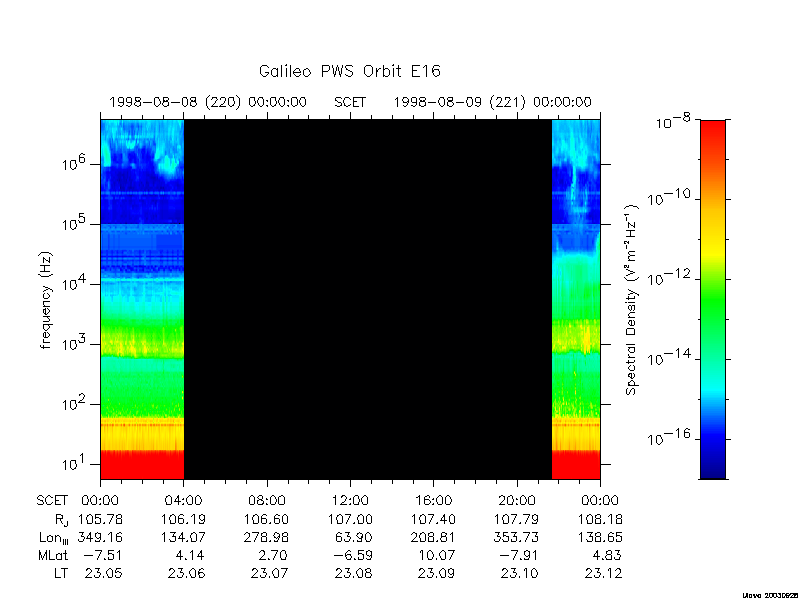Viewport: 800px width, 600px height.
Task: Click the 'Spectral Density' colorbar label
Action: (x=632, y=301)
